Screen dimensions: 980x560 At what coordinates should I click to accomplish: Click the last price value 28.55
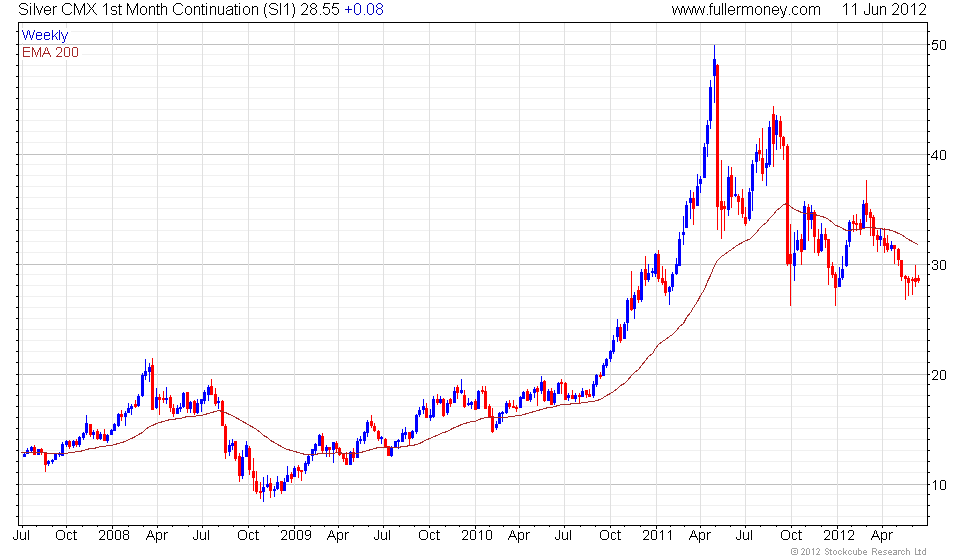coord(319,9)
